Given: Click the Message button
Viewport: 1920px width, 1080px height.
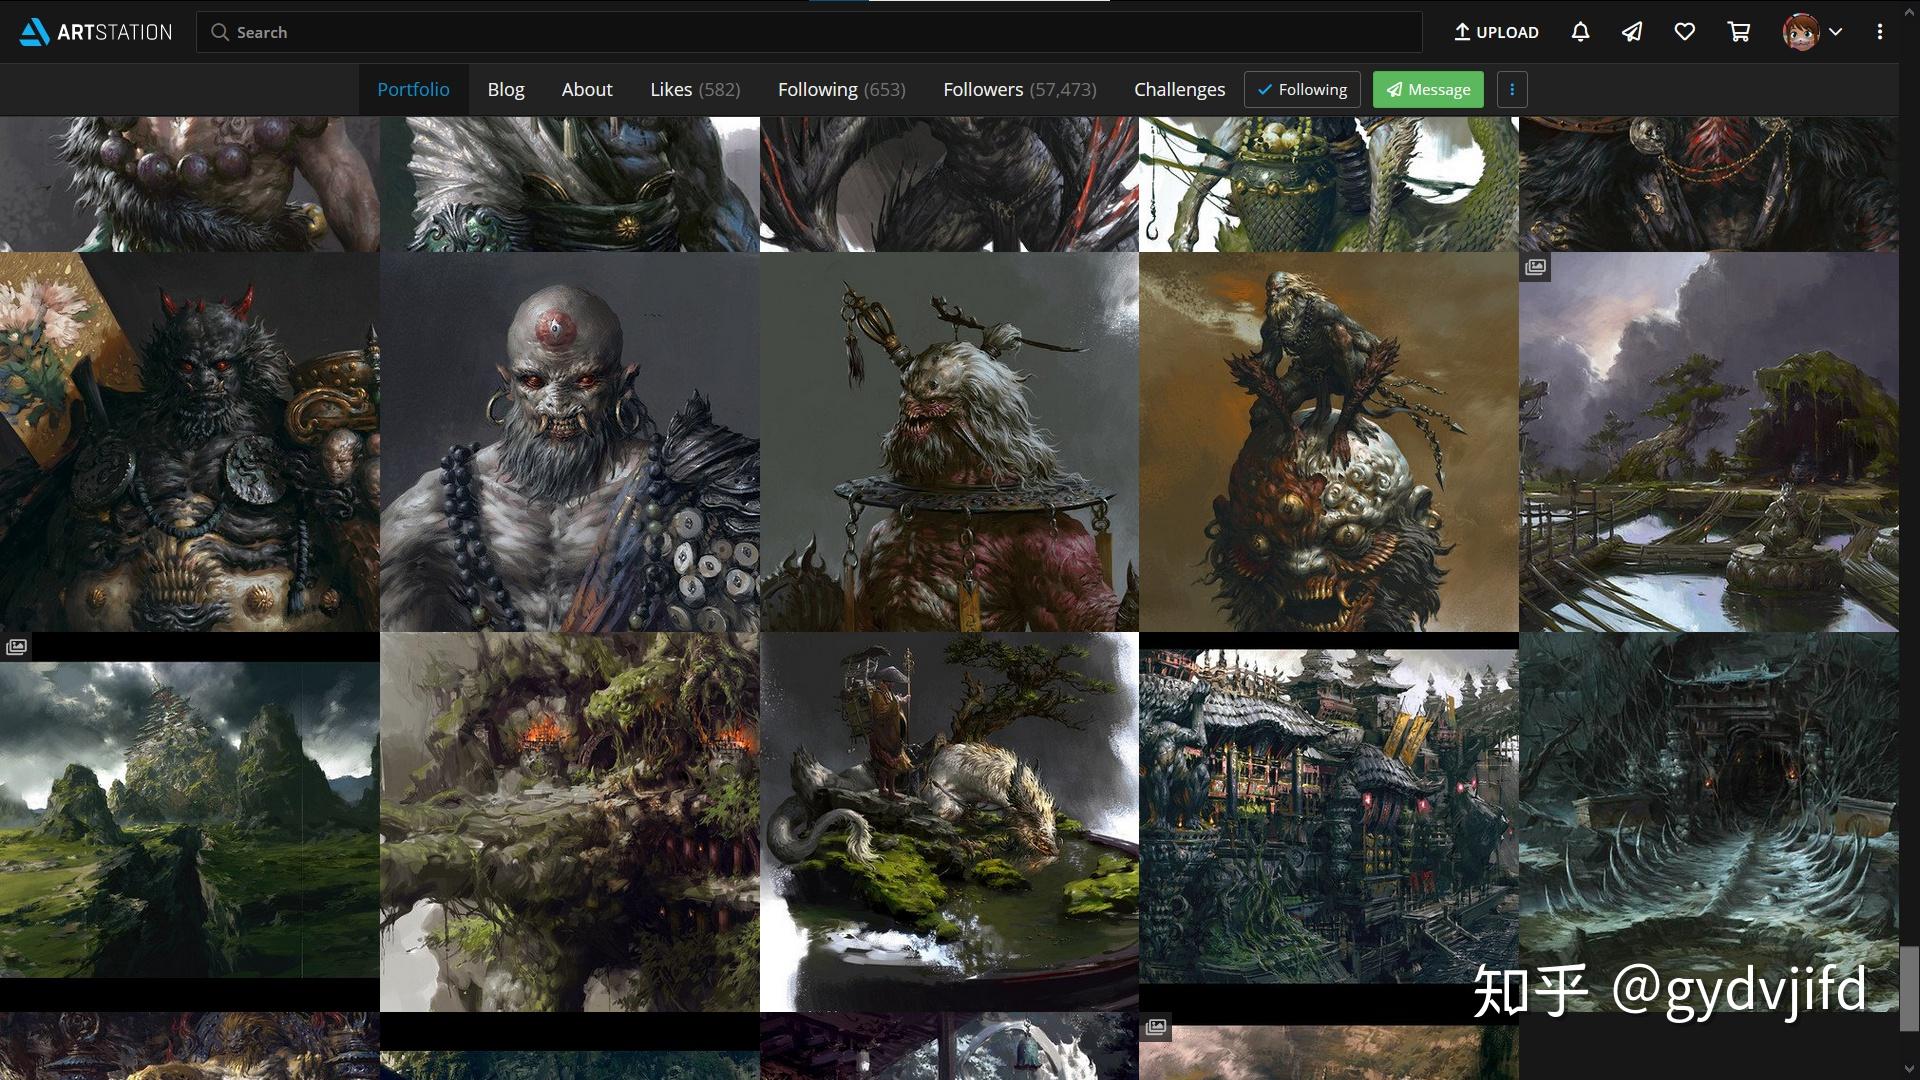Looking at the screenshot, I should click(1428, 90).
